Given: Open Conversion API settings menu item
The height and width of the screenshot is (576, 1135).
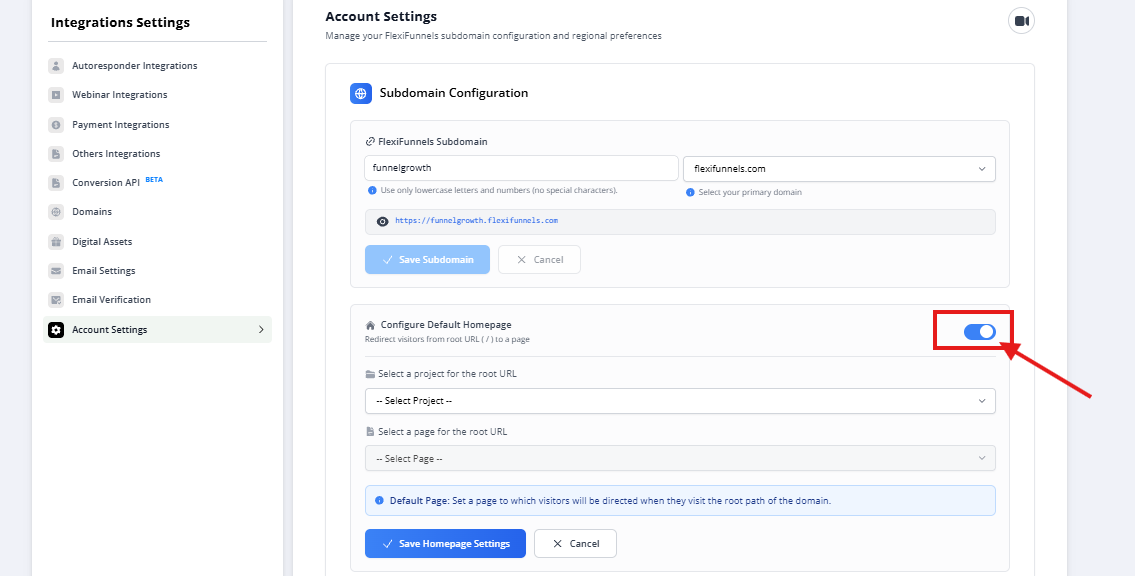Looking at the screenshot, I should click(106, 183).
